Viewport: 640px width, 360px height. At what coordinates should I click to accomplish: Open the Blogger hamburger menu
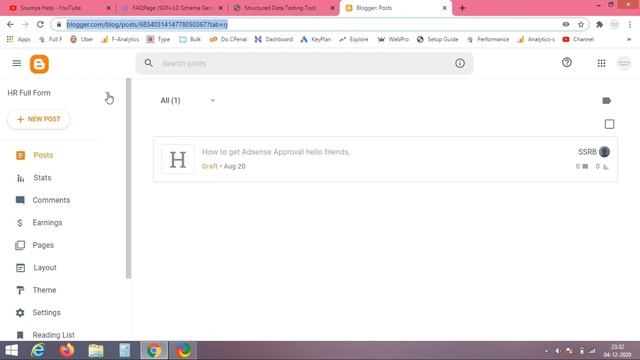pos(17,63)
